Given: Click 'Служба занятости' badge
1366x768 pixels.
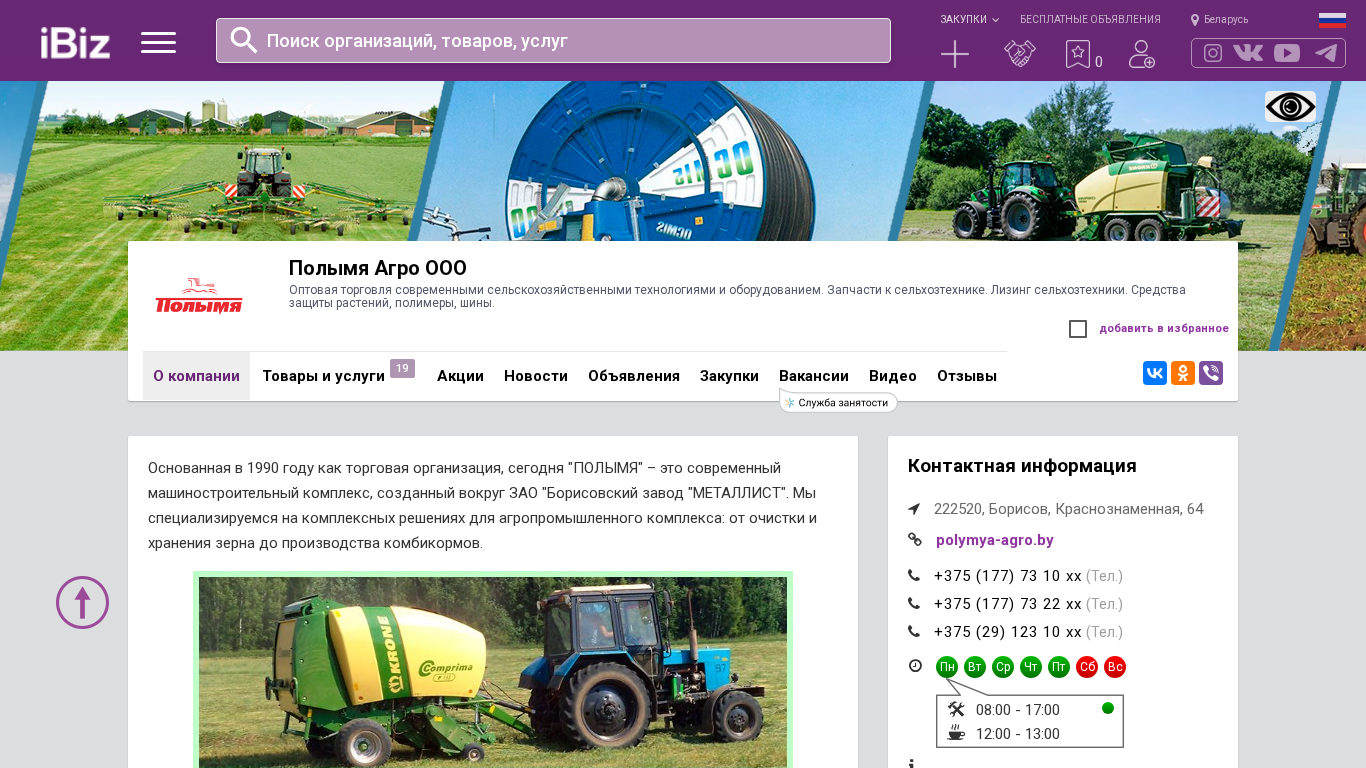Looking at the screenshot, I should (838, 402).
